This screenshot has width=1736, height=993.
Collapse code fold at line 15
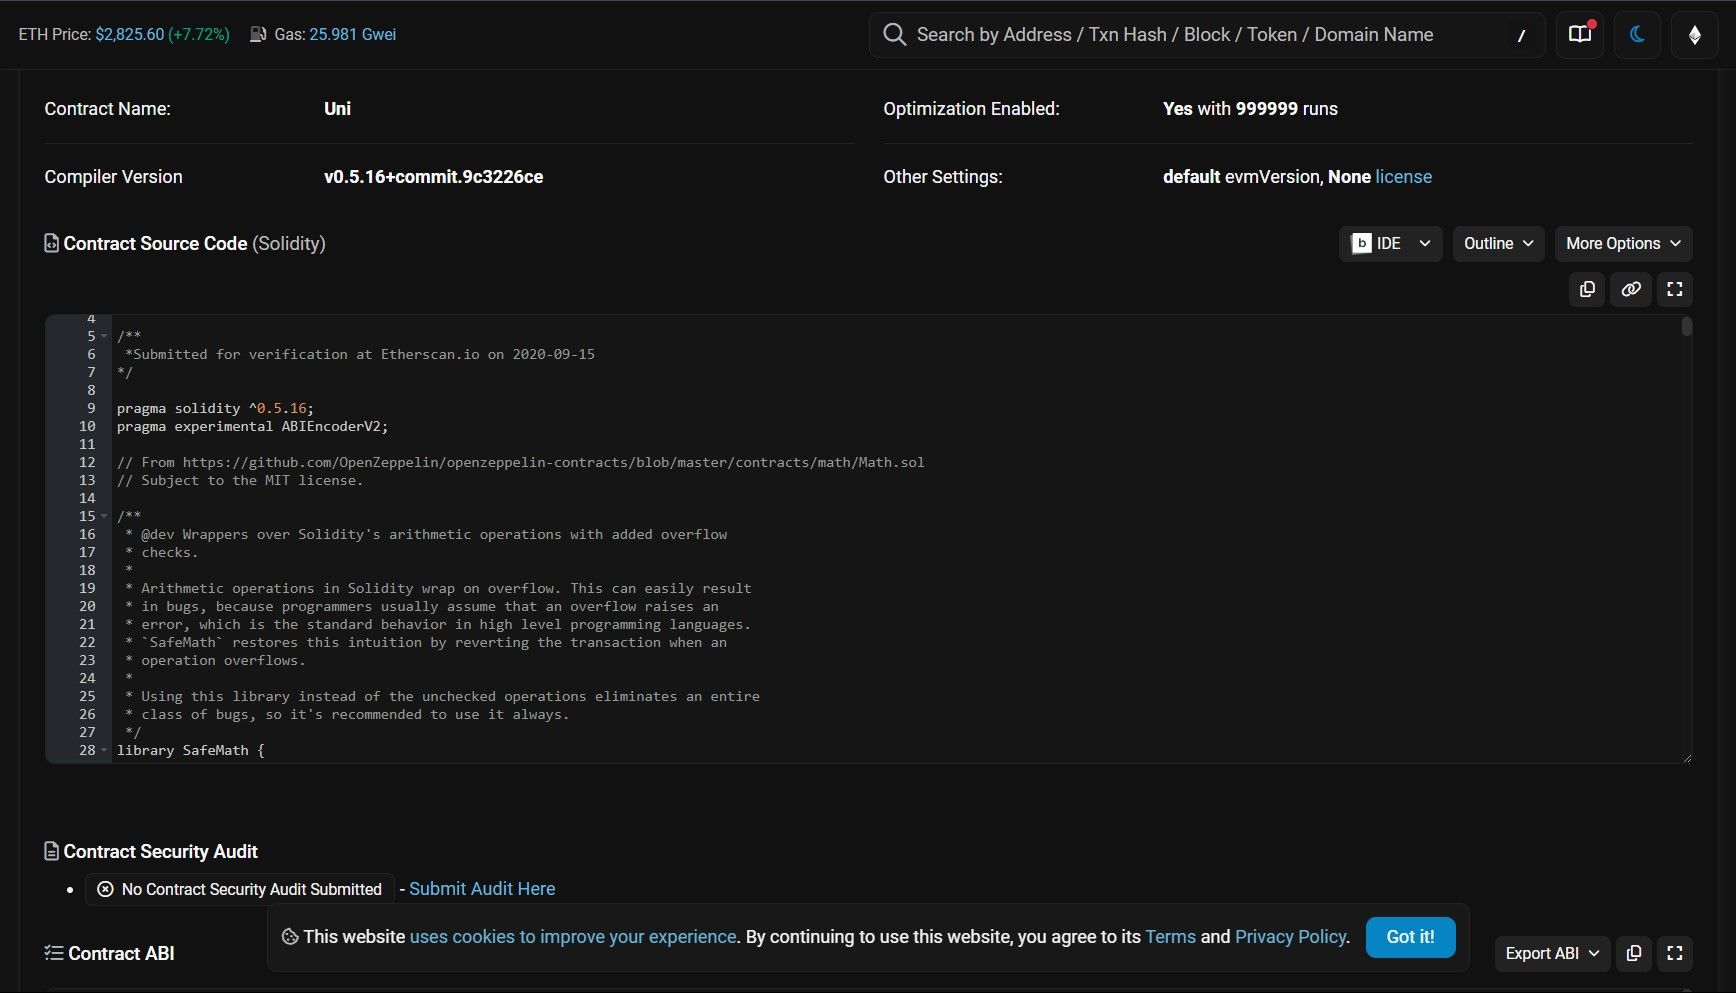104,517
